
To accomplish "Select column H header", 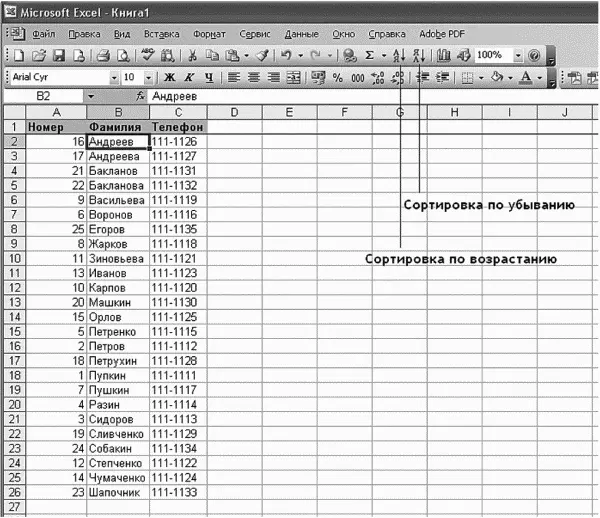I will coord(455,112).
